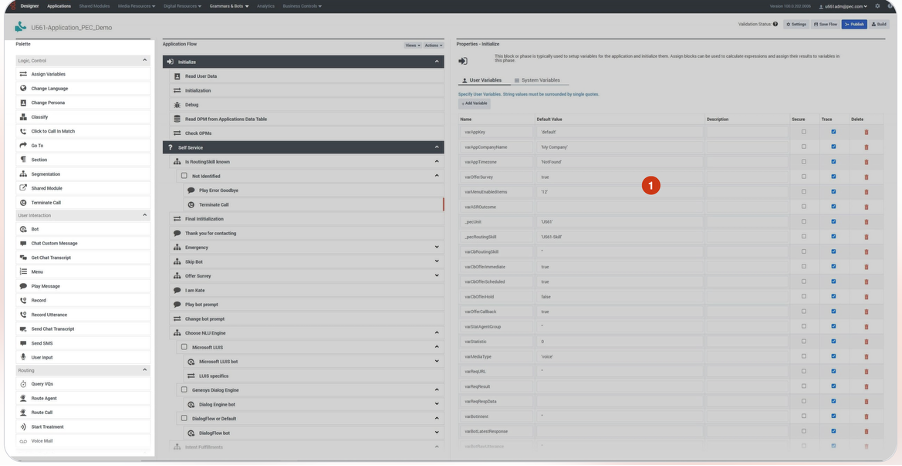Image resolution: width=902 pixels, height=466 pixels.
Task: Open Read OPM from Applications Data Table block
Action: pyautogui.click(x=307, y=119)
